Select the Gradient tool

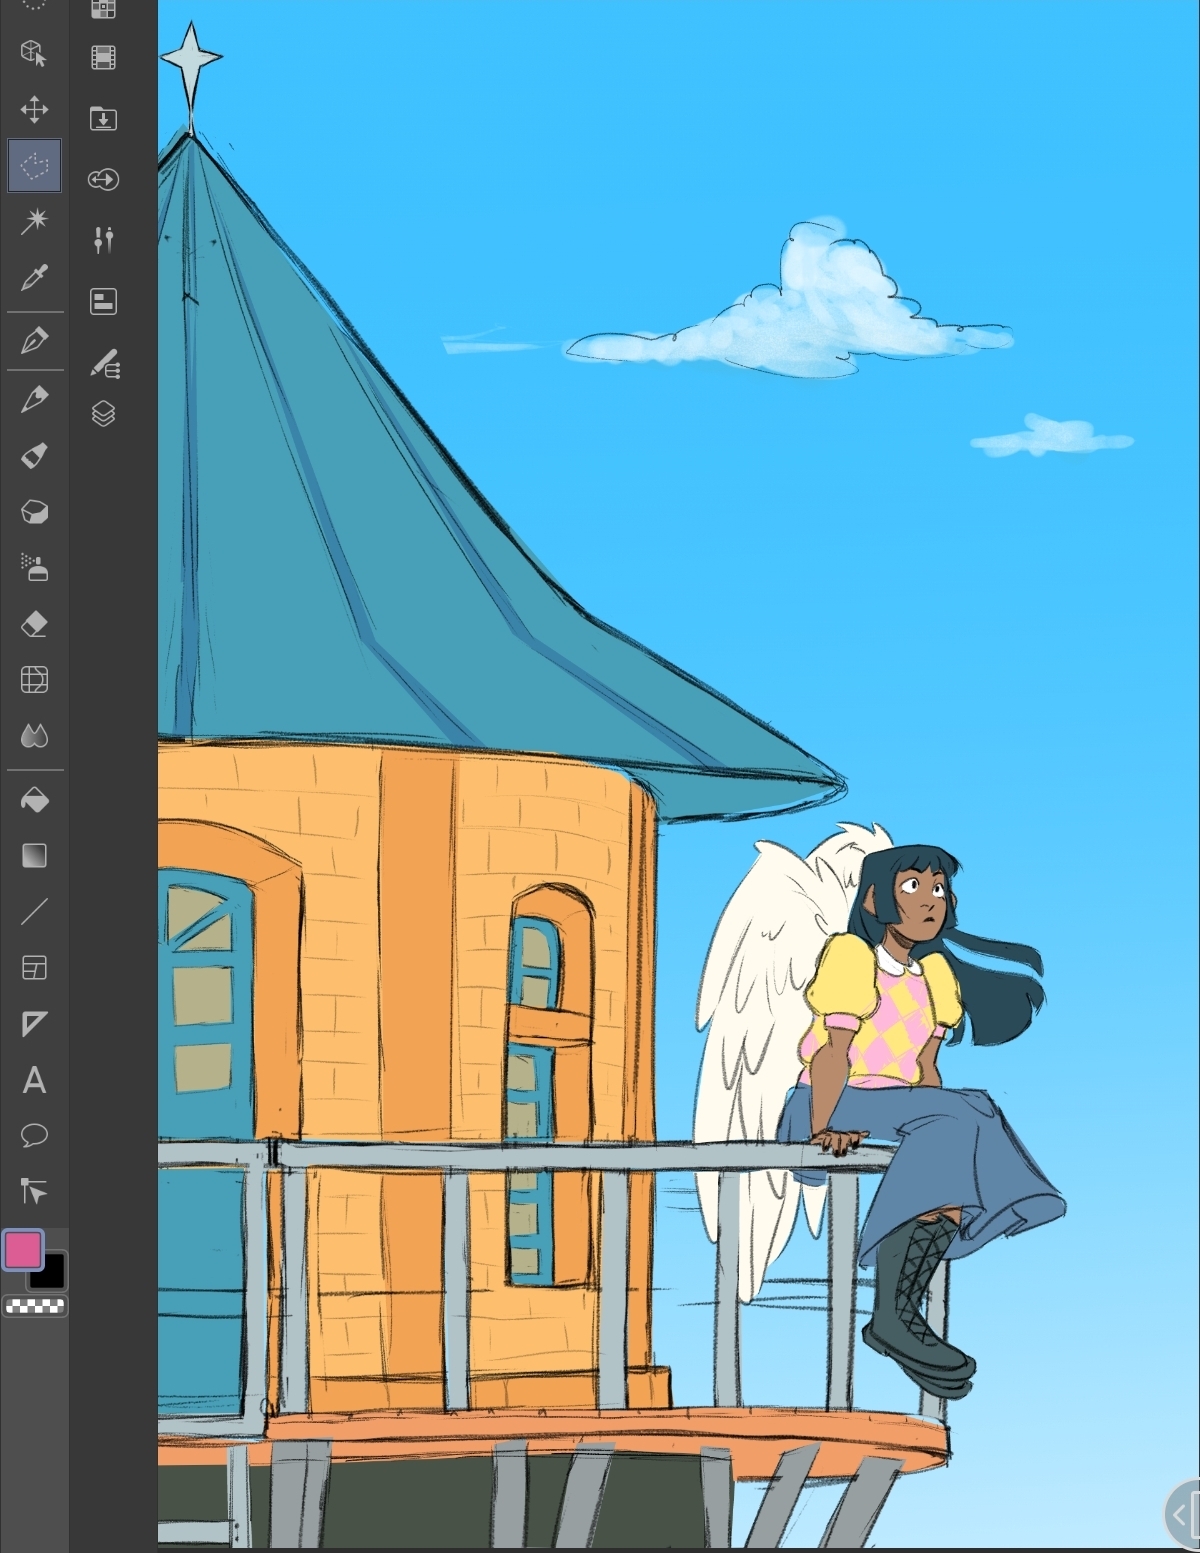coord(34,856)
